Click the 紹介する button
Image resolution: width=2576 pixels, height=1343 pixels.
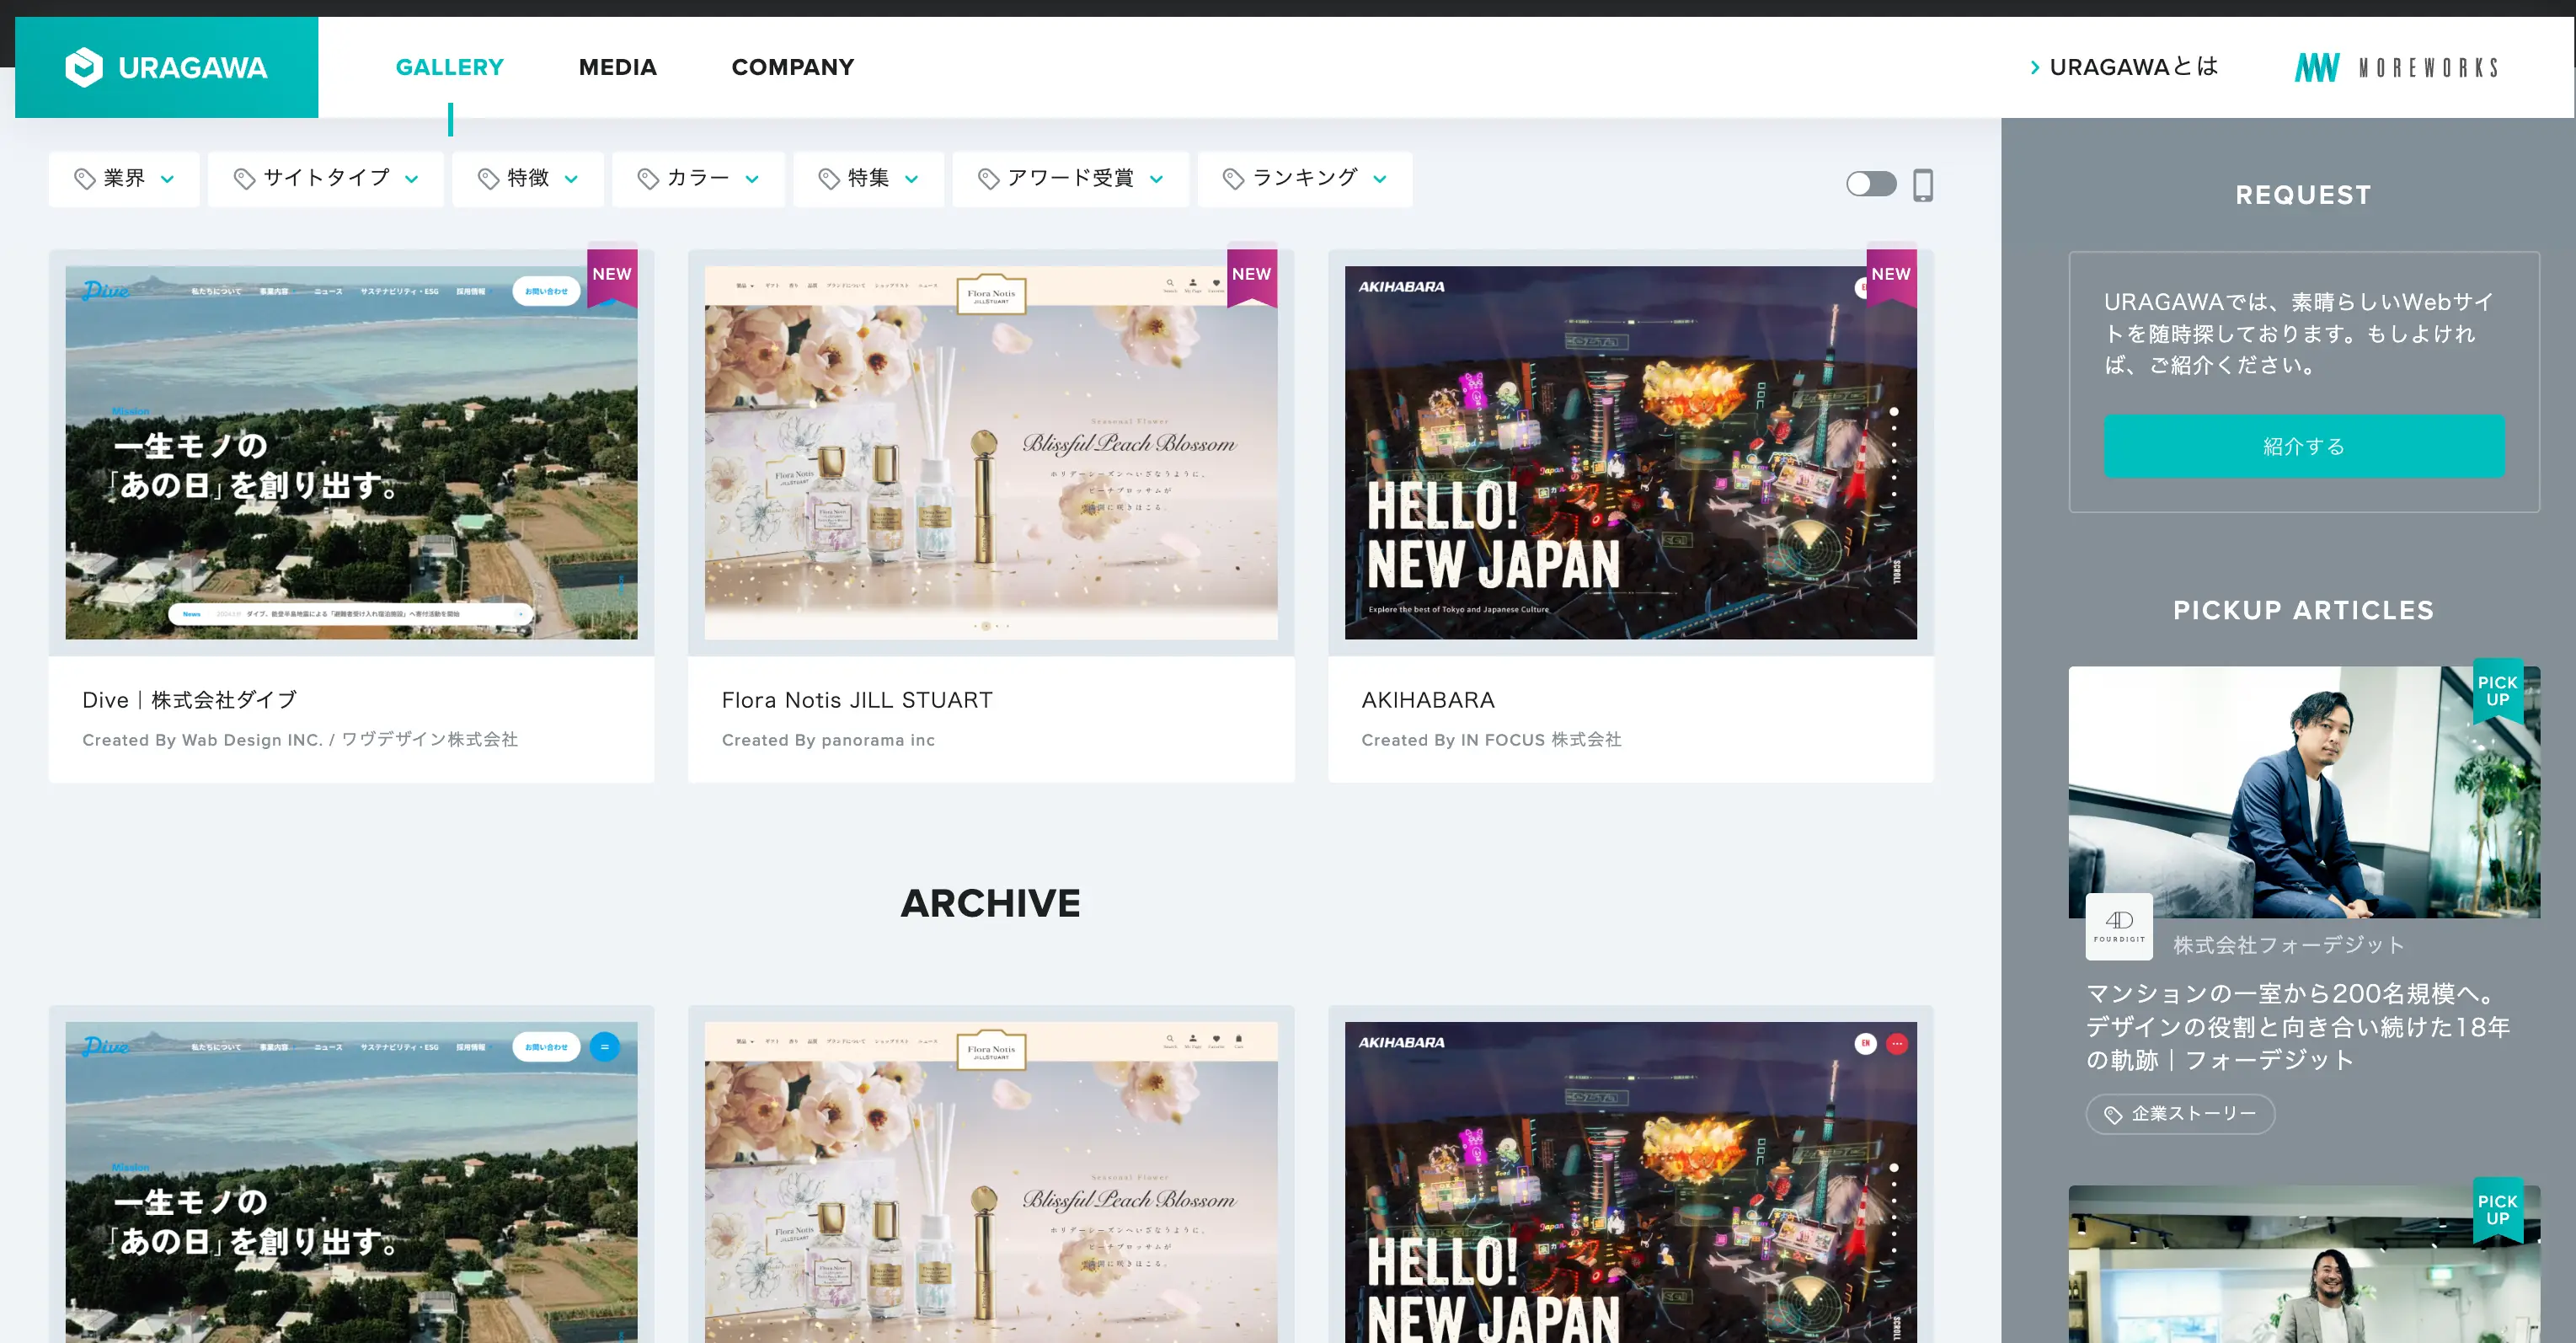(x=2303, y=446)
